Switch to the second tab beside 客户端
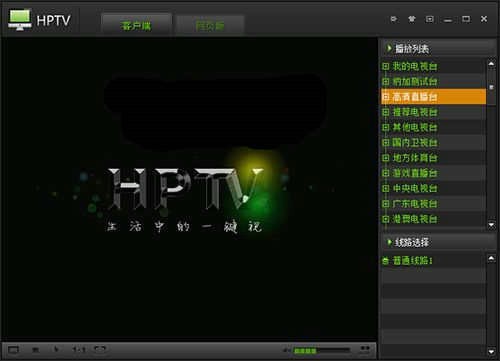 210,25
